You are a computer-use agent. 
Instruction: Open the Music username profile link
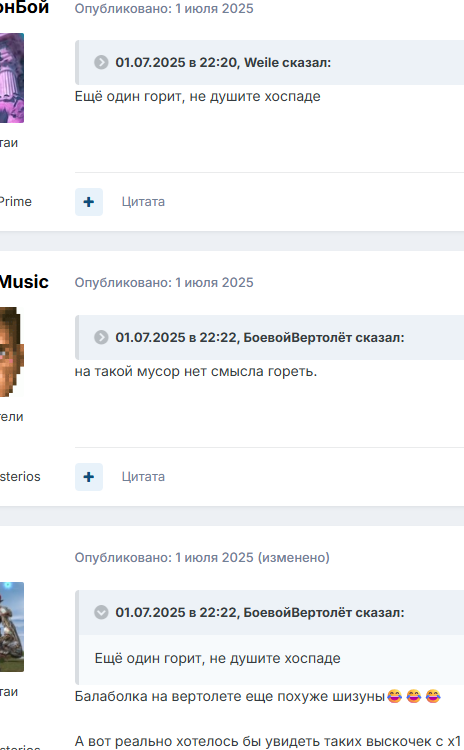click(24, 282)
